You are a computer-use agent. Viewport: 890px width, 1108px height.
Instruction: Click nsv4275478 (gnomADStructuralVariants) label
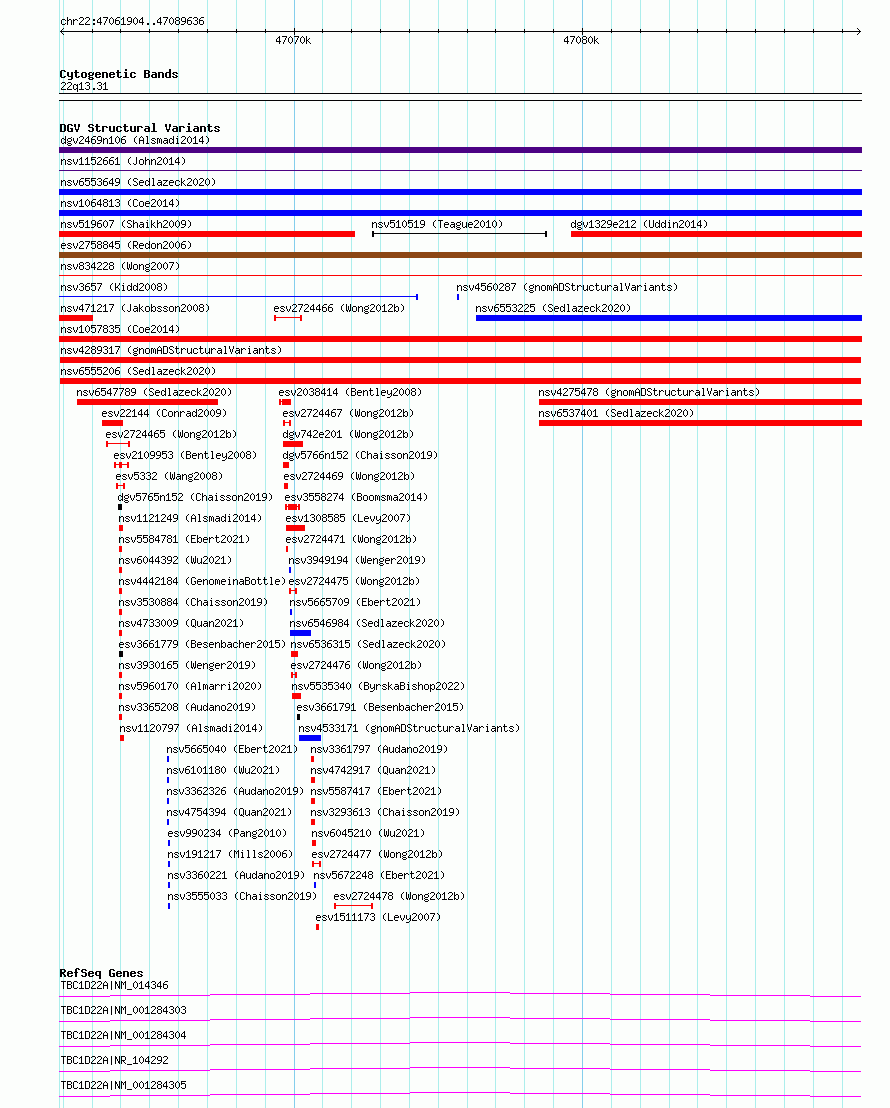[x=649, y=392]
